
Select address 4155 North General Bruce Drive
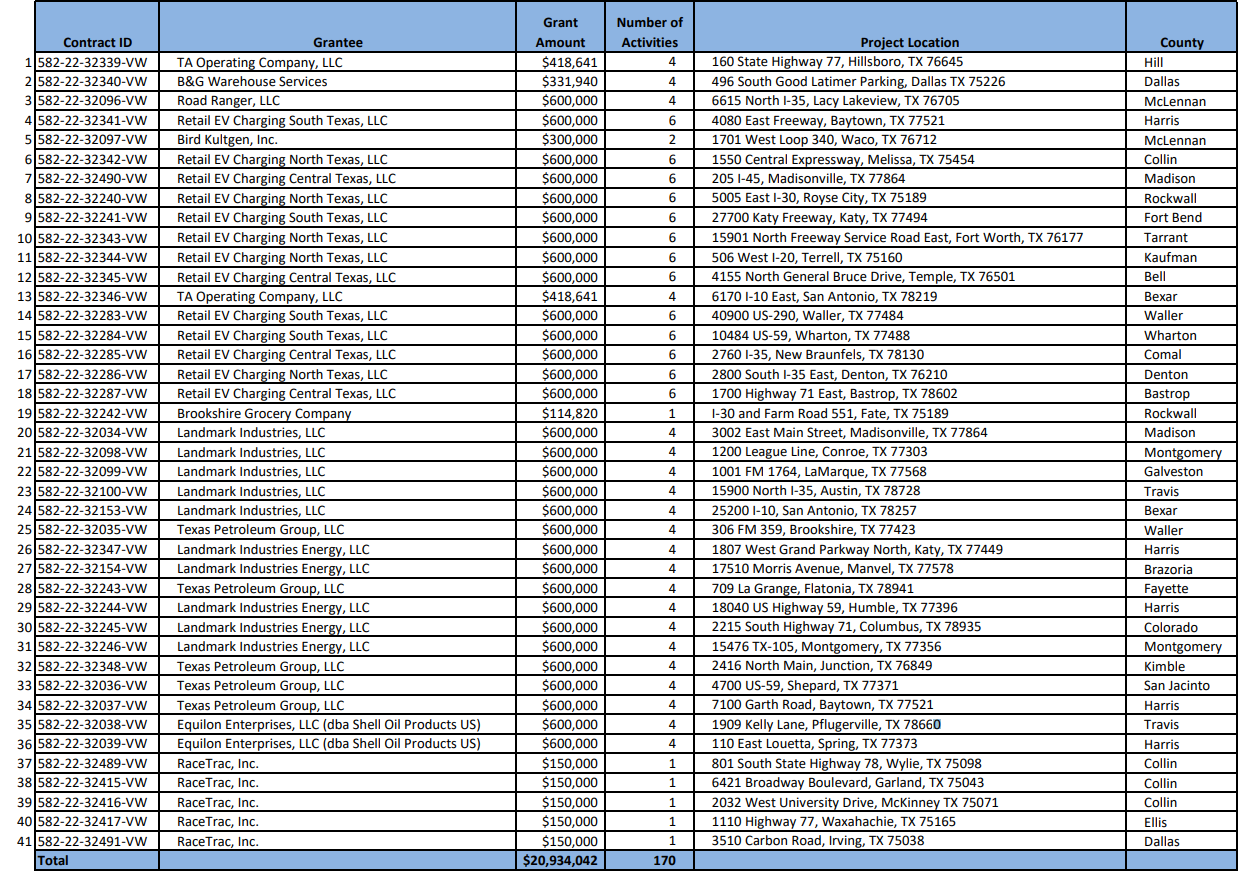pyautogui.click(x=863, y=277)
